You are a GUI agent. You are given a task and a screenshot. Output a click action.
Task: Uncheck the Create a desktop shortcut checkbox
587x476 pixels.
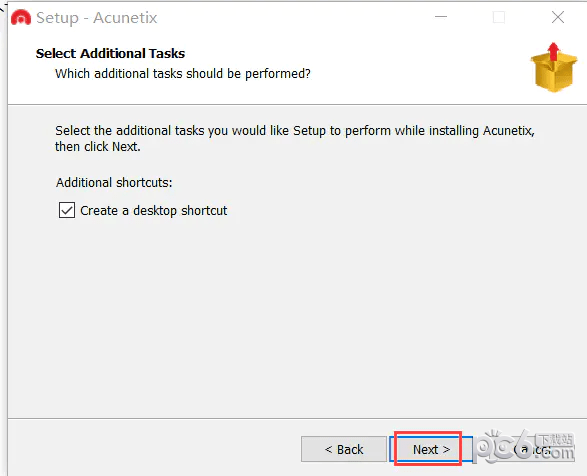67,210
